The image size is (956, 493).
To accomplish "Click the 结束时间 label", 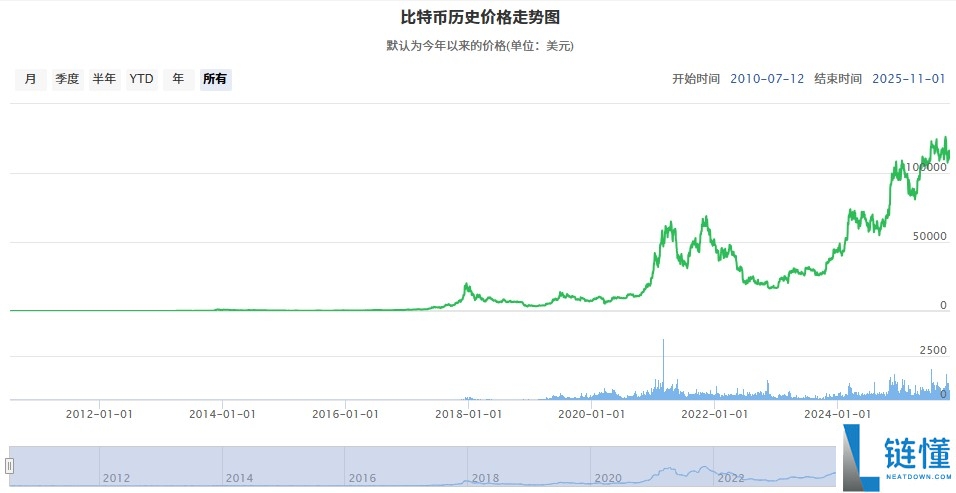I will (x=838, y=79).
